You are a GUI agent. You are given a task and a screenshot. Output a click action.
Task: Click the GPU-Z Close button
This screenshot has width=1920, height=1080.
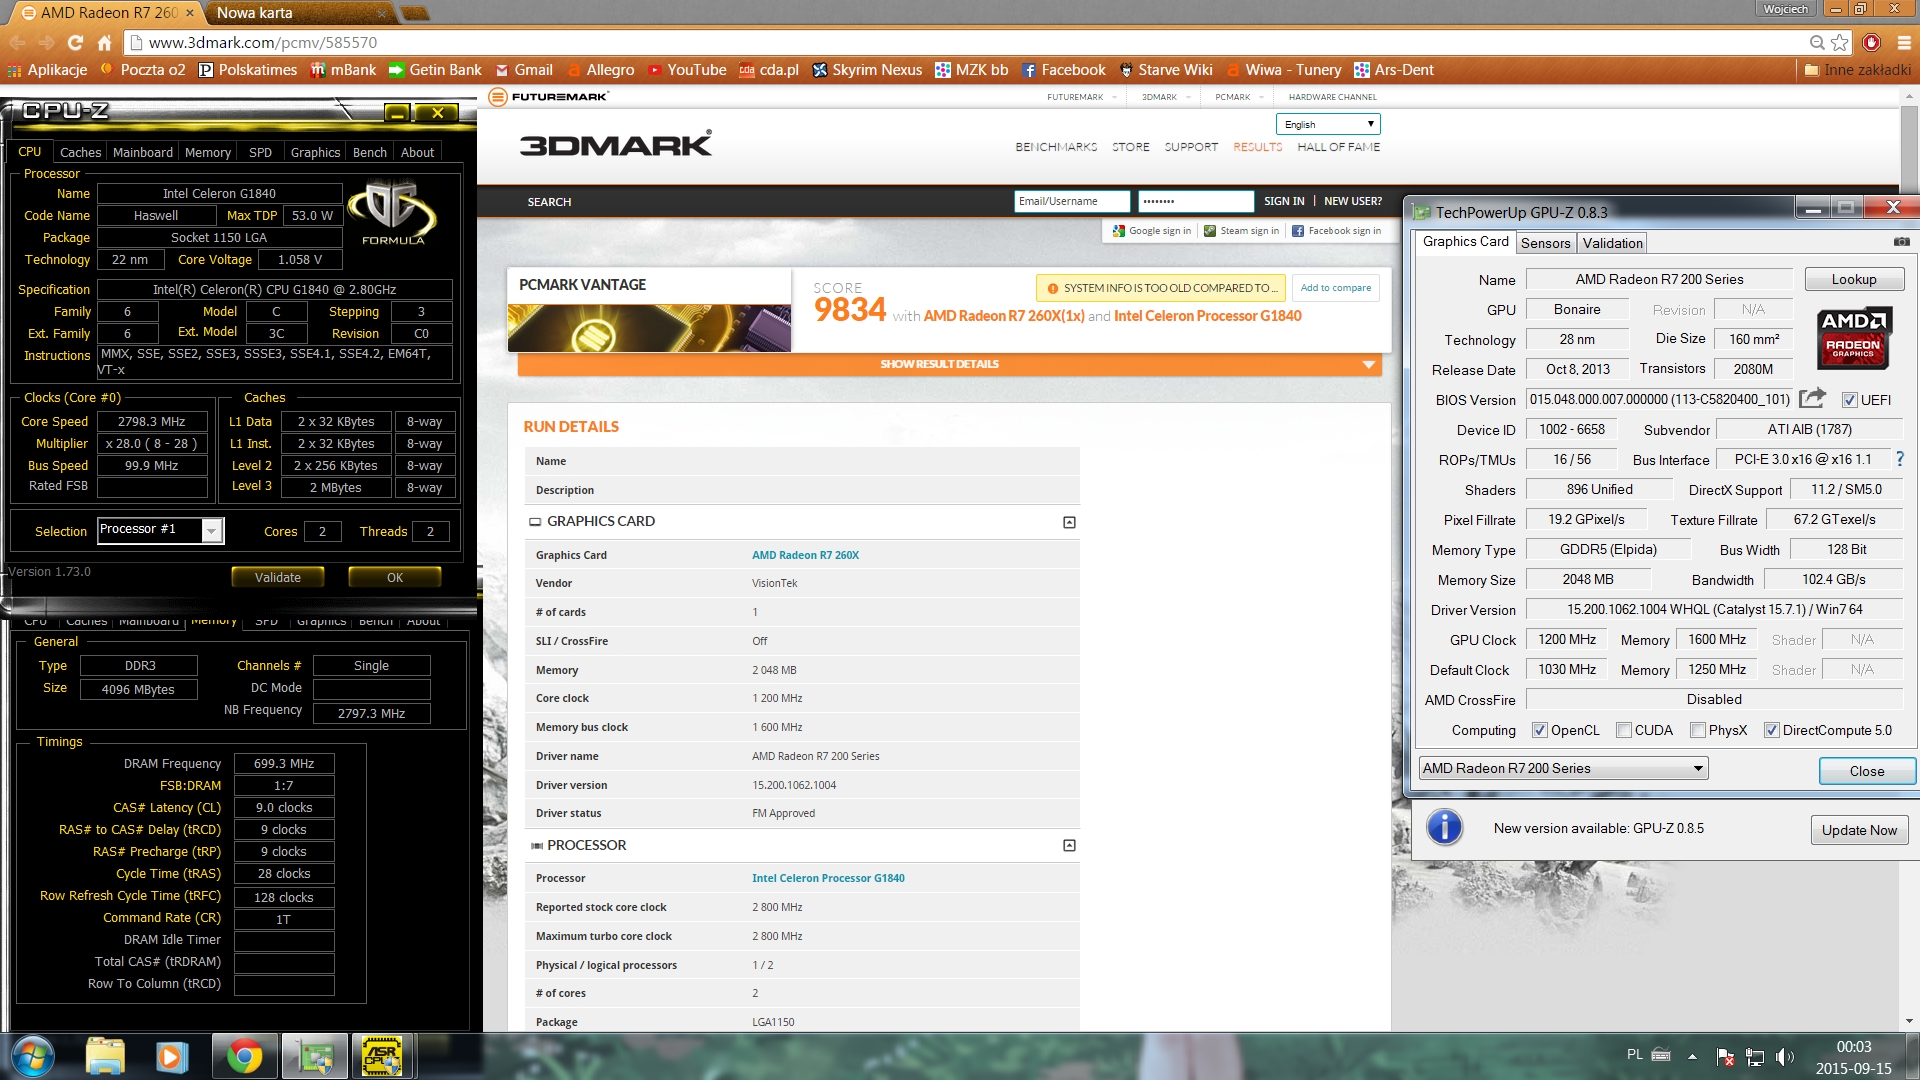coord(1866,771)
